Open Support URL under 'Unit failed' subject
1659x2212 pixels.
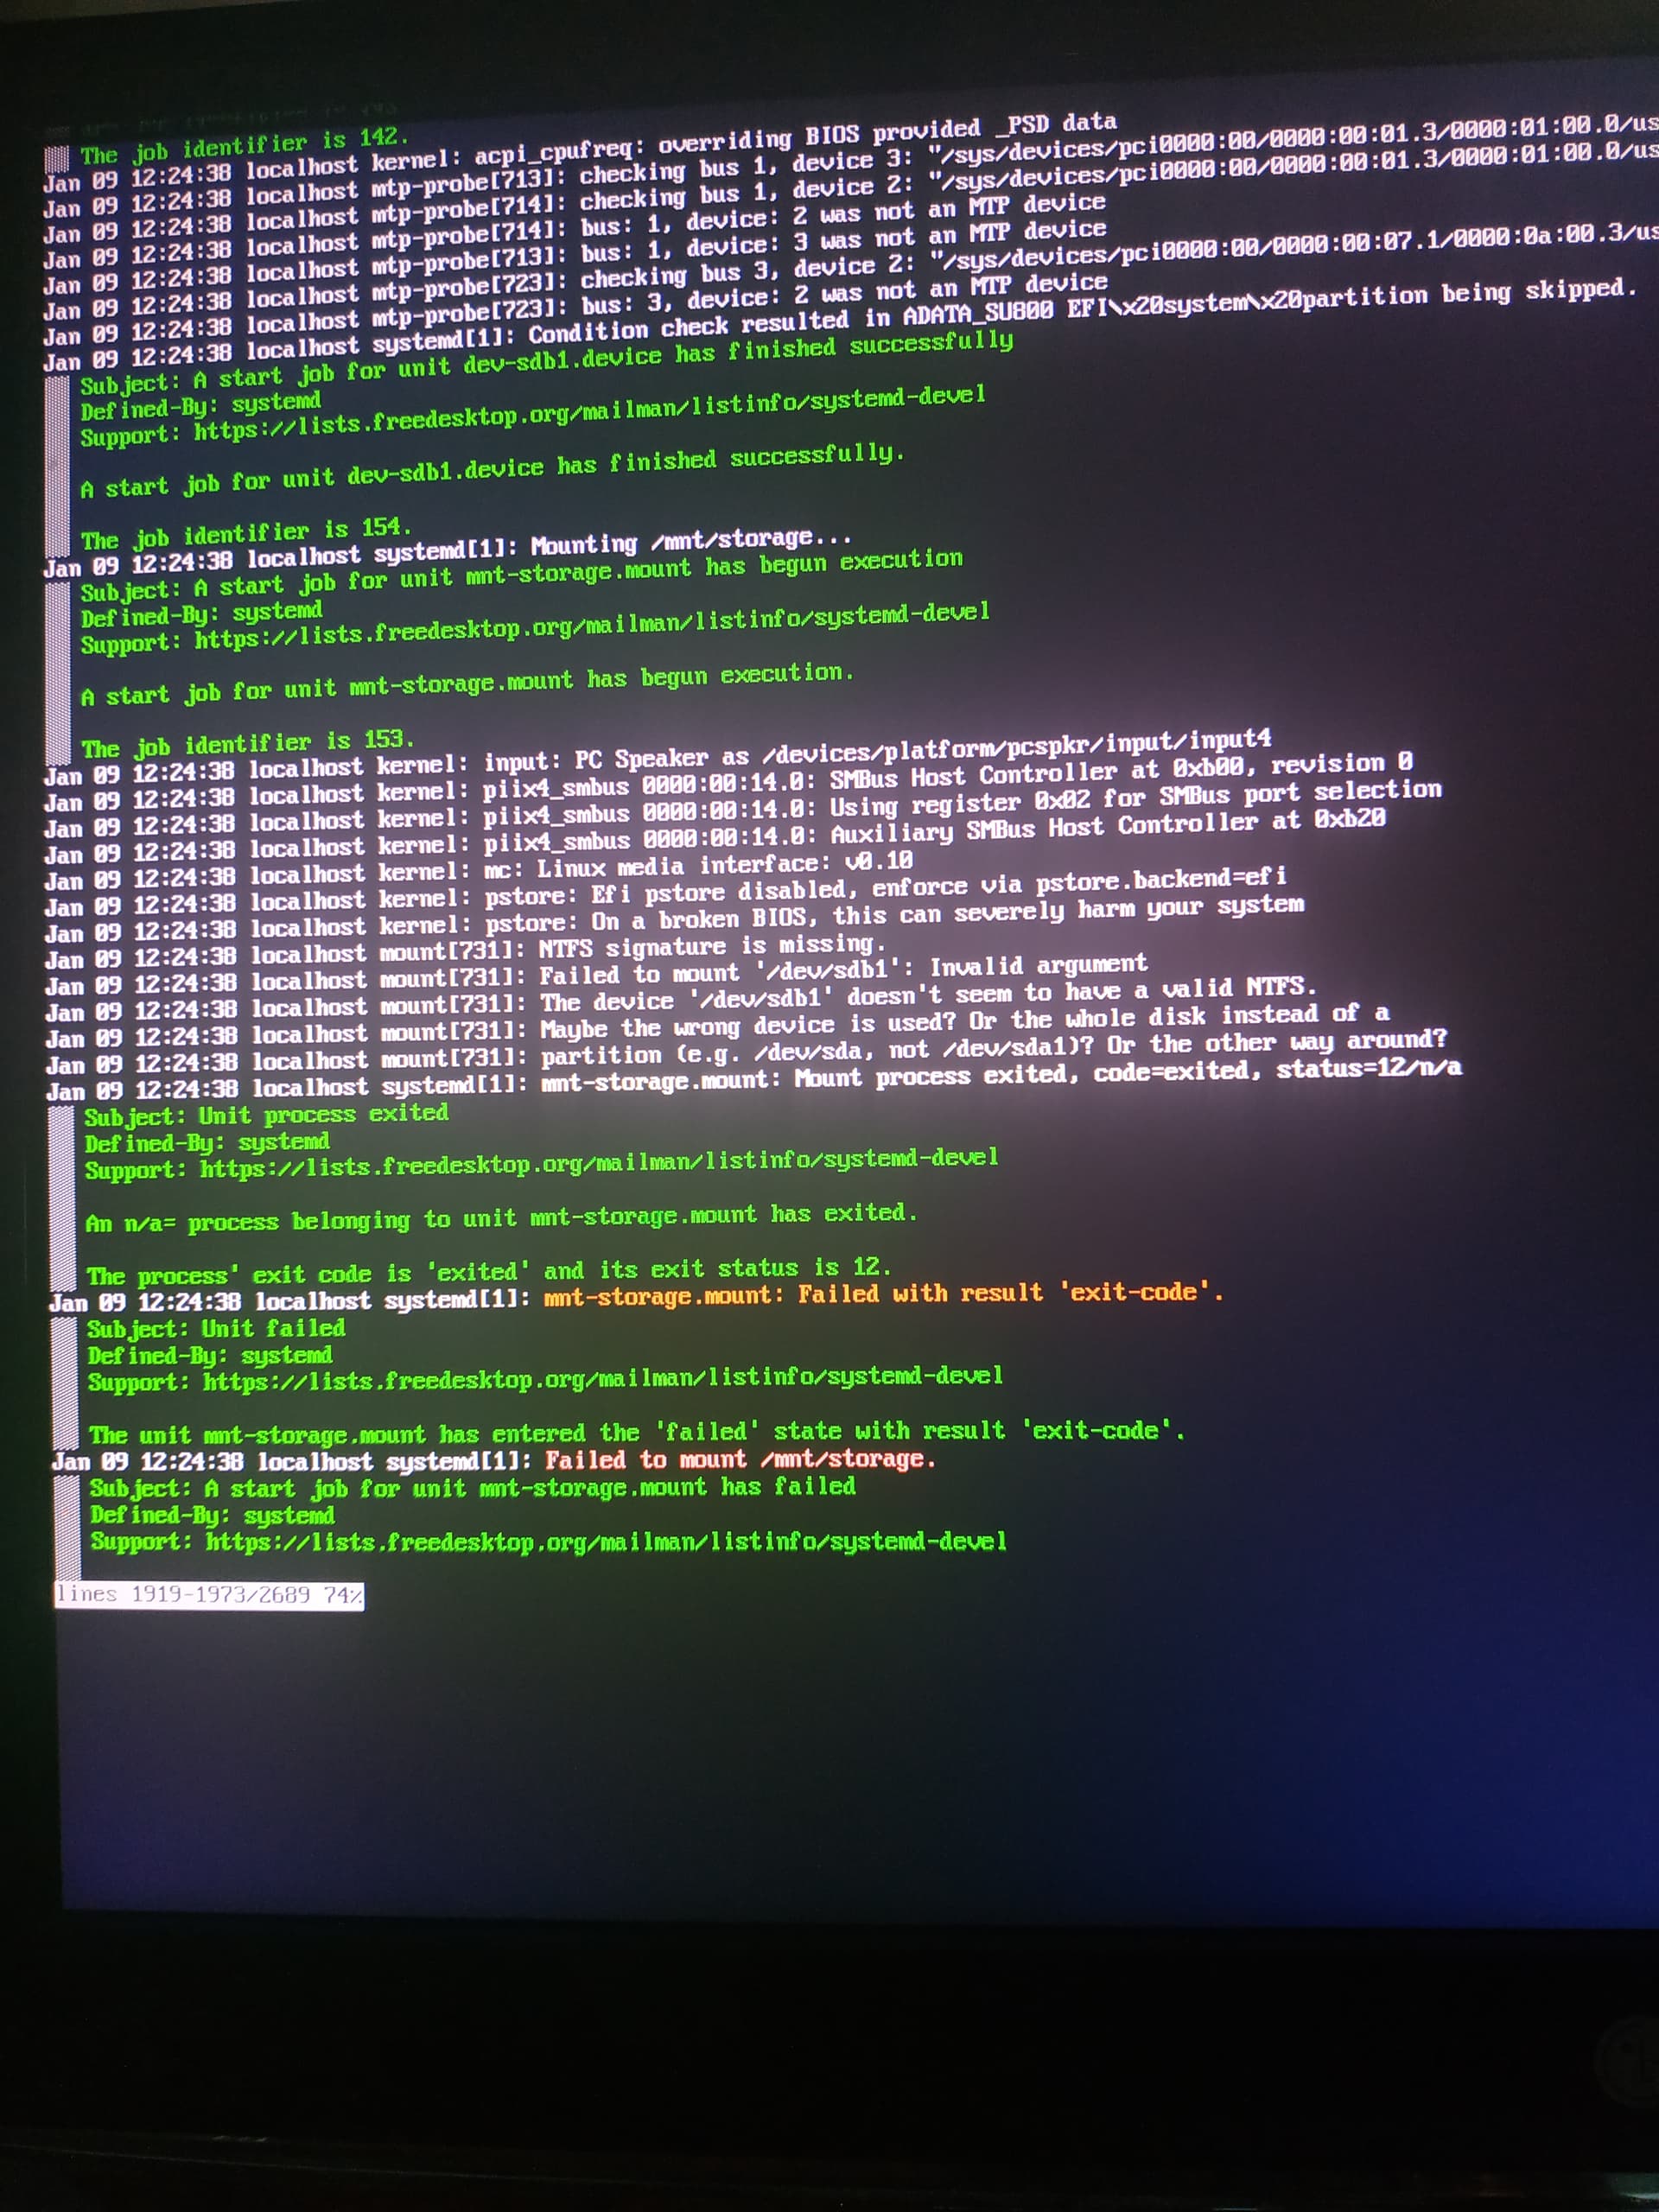pyautogui.click(x=602, y=1378)
